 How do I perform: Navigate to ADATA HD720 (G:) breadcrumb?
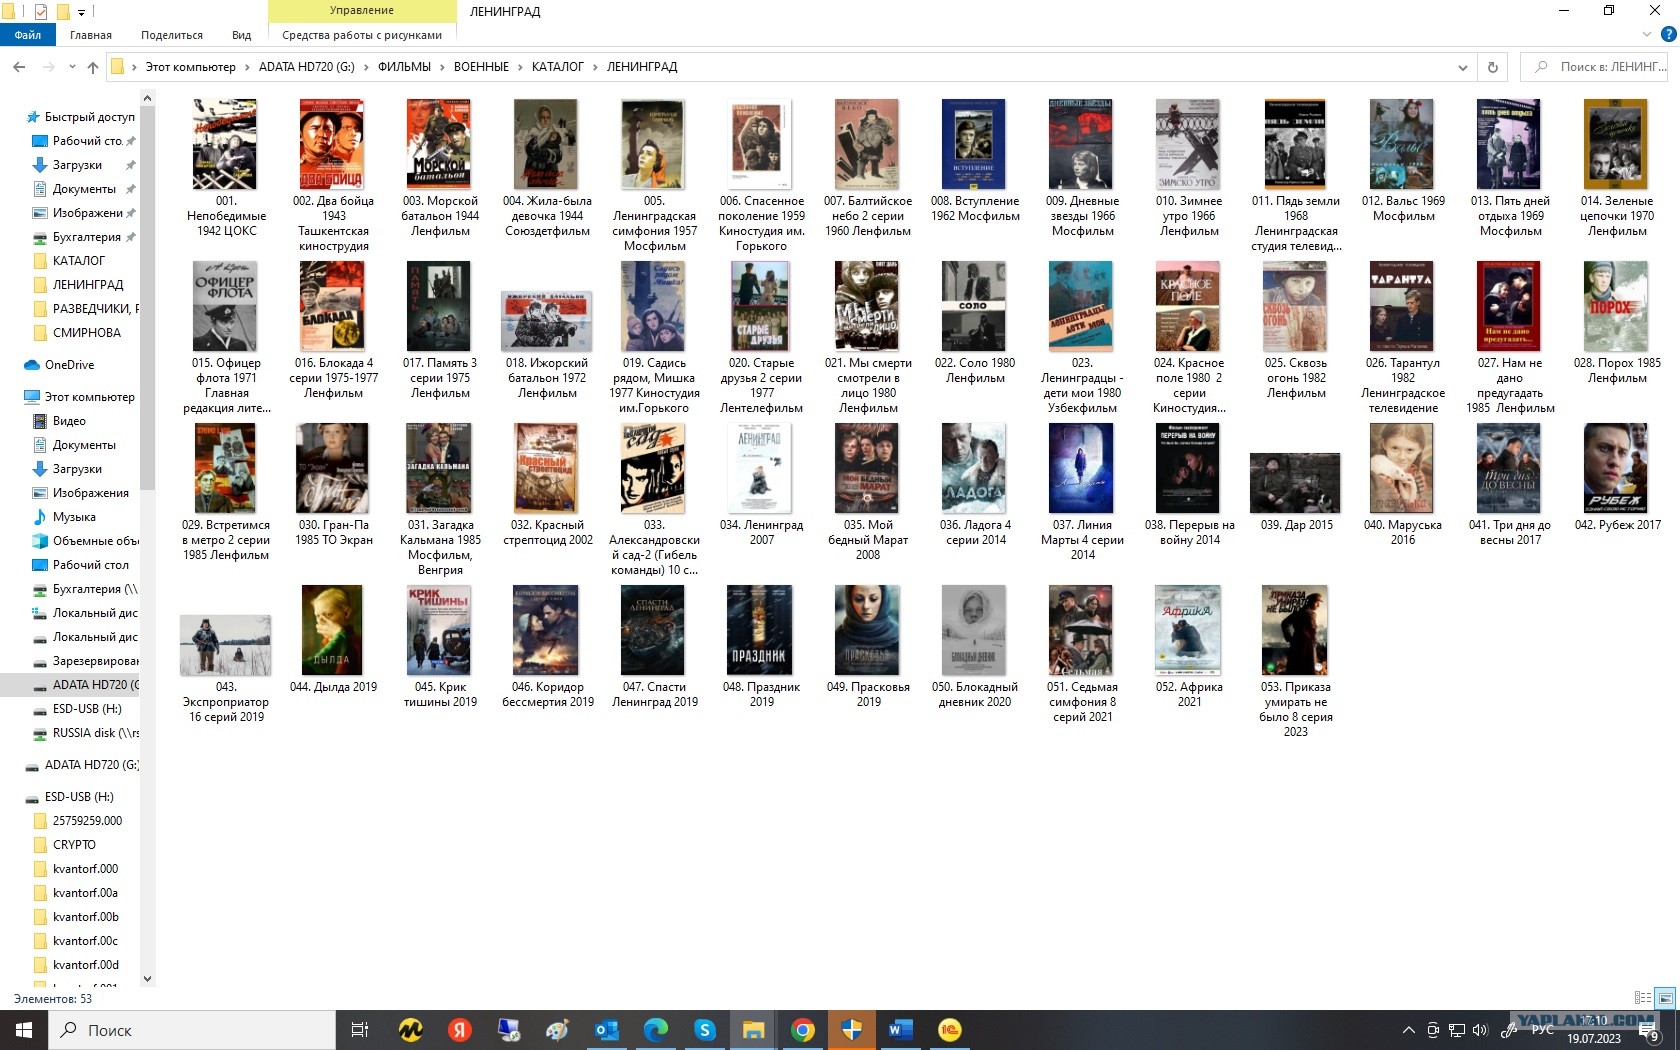tap(307, 67)
